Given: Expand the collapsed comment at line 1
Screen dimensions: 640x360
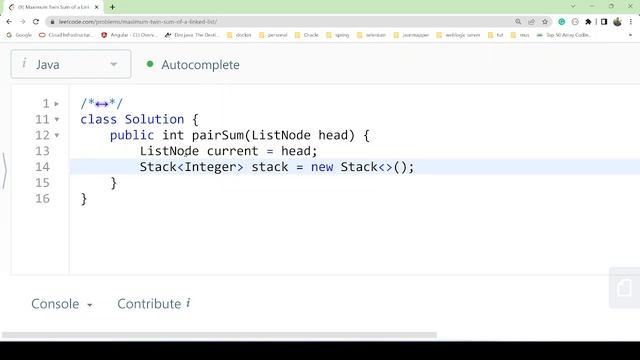Looking at the screenshot, I should pyautogui.click(x=57, y=104).
